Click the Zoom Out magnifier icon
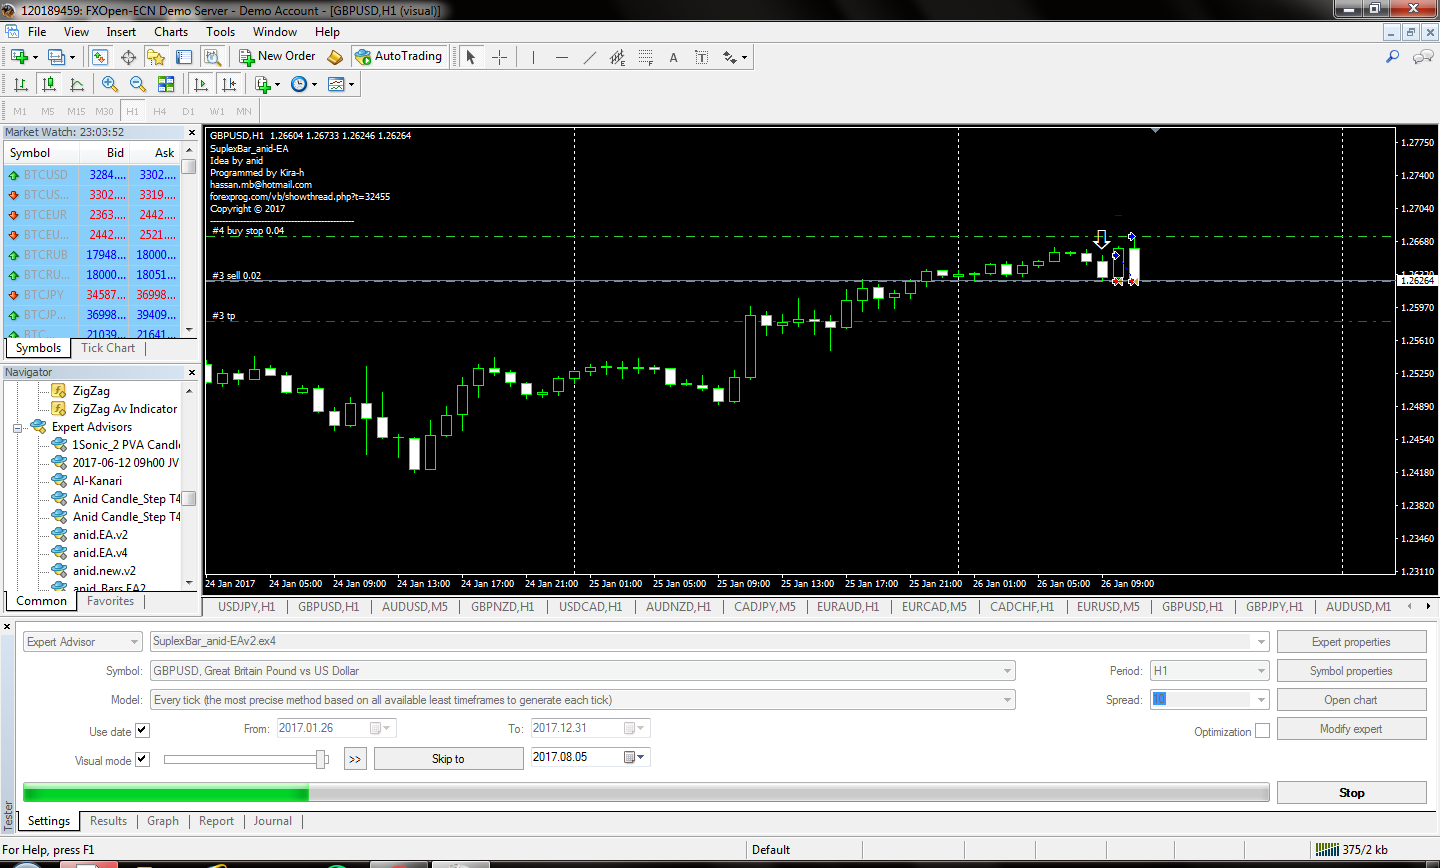This screenshot has width=1440, height=868. [x=138, y=84]
